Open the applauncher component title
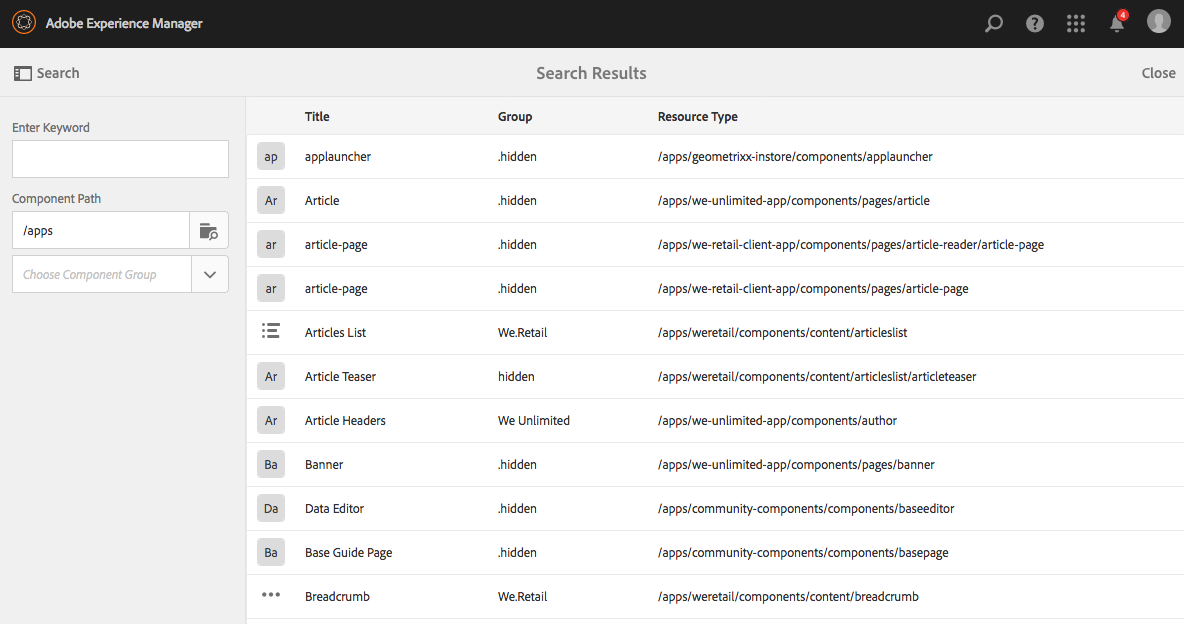This screenshot has width=1184, height=624. pos(338,156)
